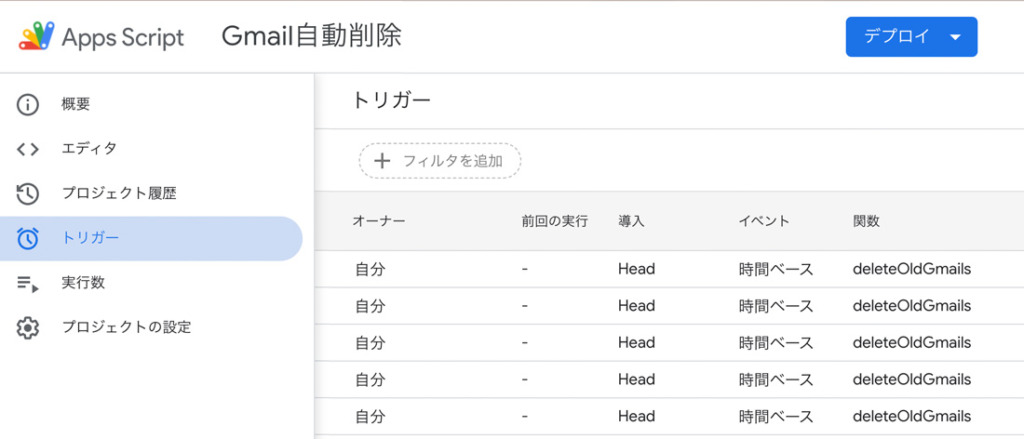Select the エディタ code brackets icon
This screenshot has width=1024, height=439.
click(x=27, y=149)
